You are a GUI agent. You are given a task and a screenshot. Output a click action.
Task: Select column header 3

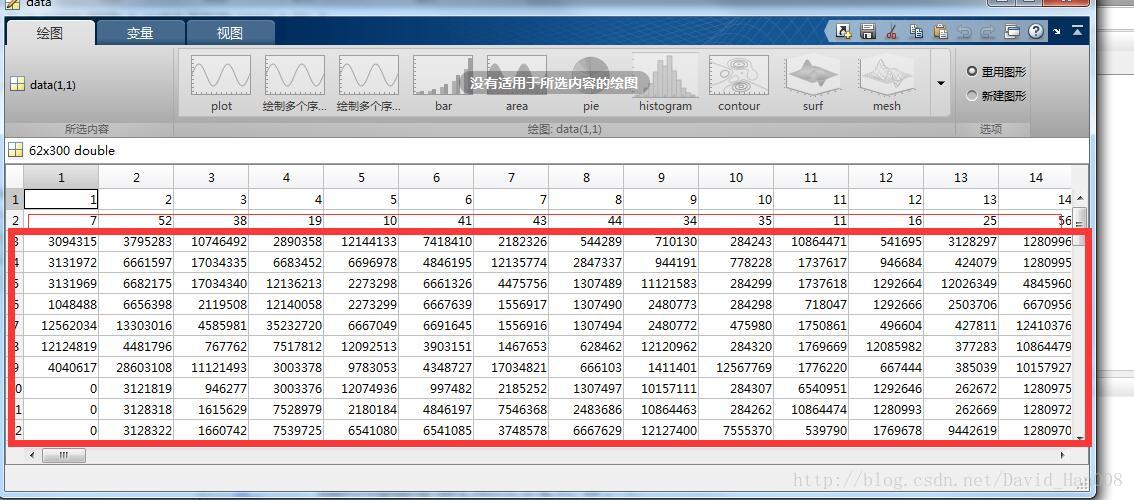point(211,177)
